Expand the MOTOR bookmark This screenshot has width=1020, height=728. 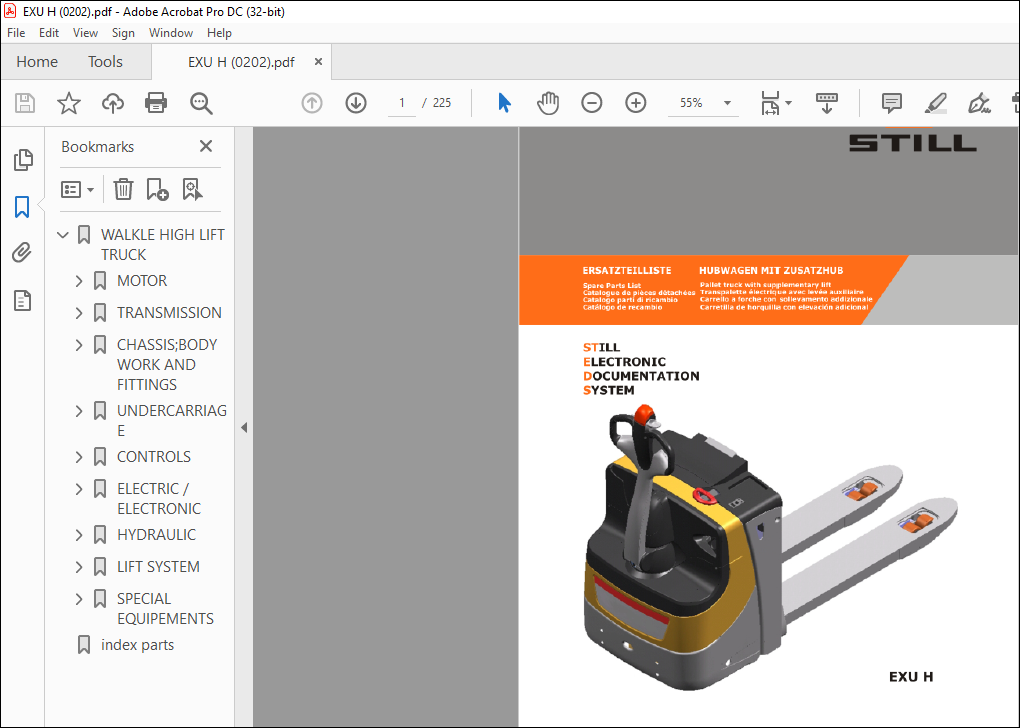click(x=79, y=281)
